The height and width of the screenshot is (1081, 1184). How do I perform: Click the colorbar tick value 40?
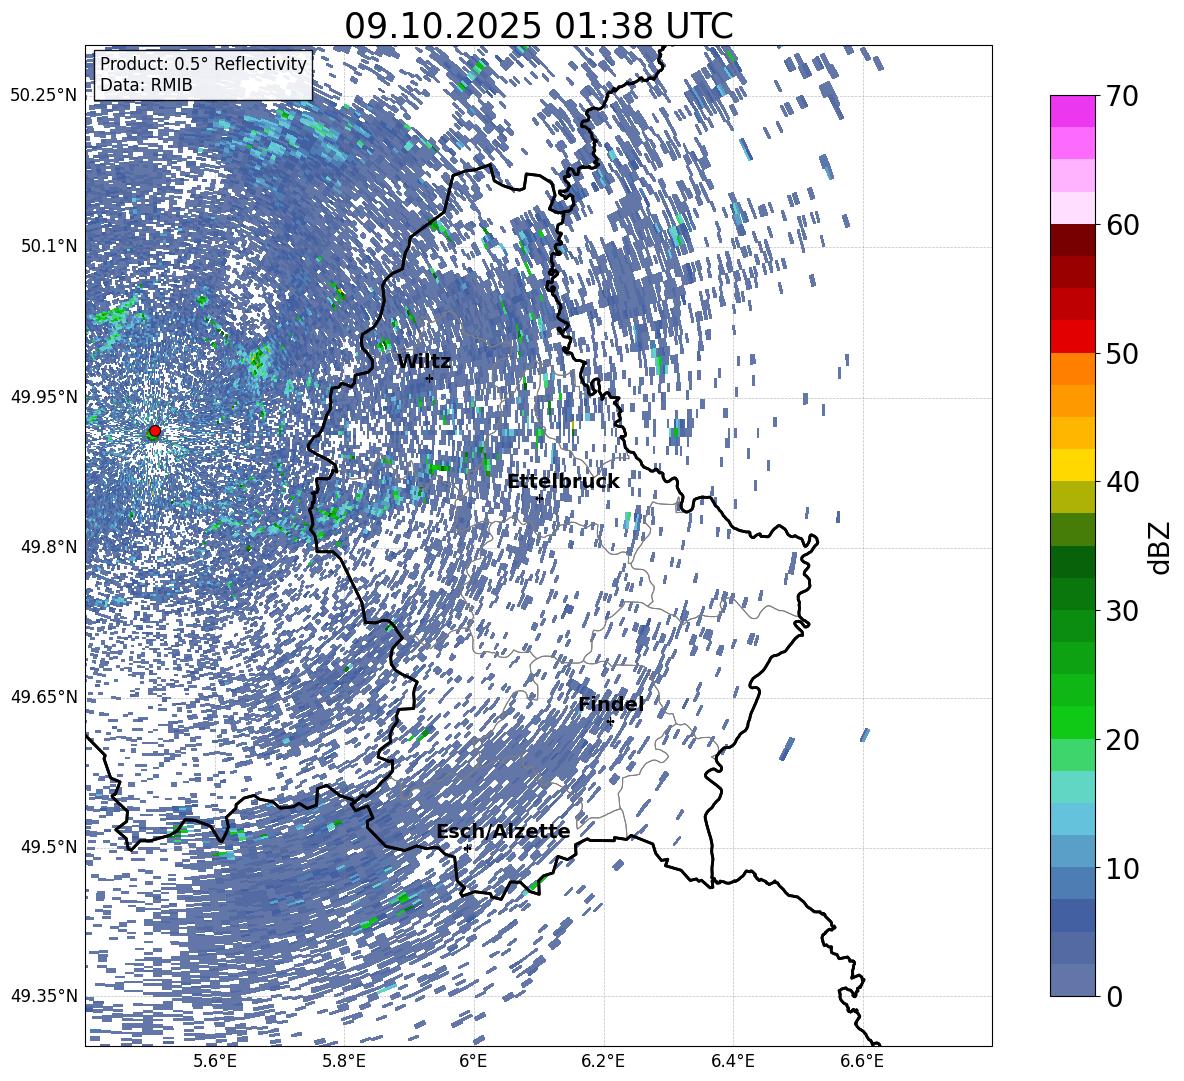(1123, 482)
